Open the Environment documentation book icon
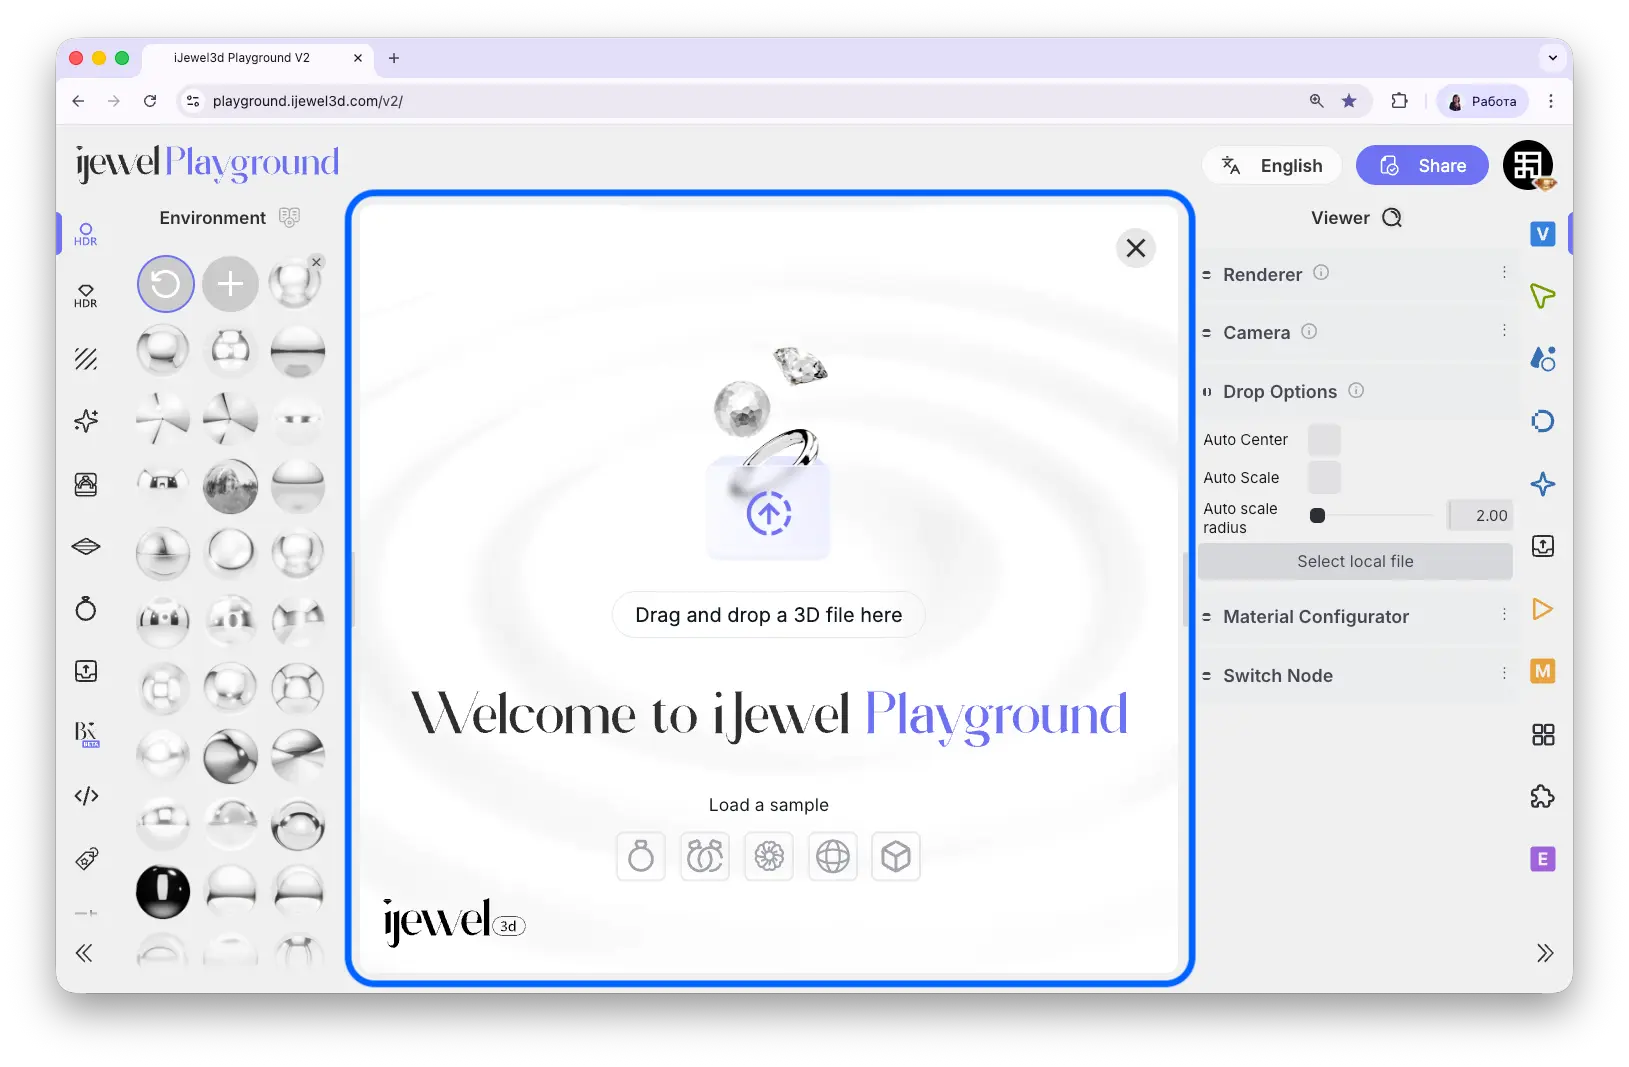Viewport: 1629px width, 1067px height. (x=290, y=217)
